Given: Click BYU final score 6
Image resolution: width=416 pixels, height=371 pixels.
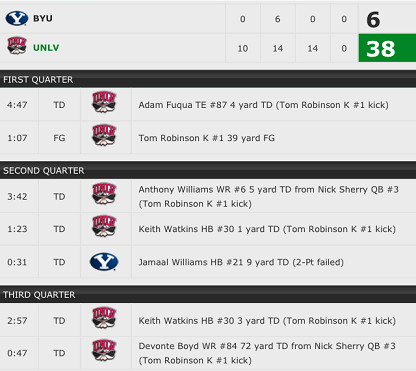Looking at the screenshot, I should [x=373, y=19].
